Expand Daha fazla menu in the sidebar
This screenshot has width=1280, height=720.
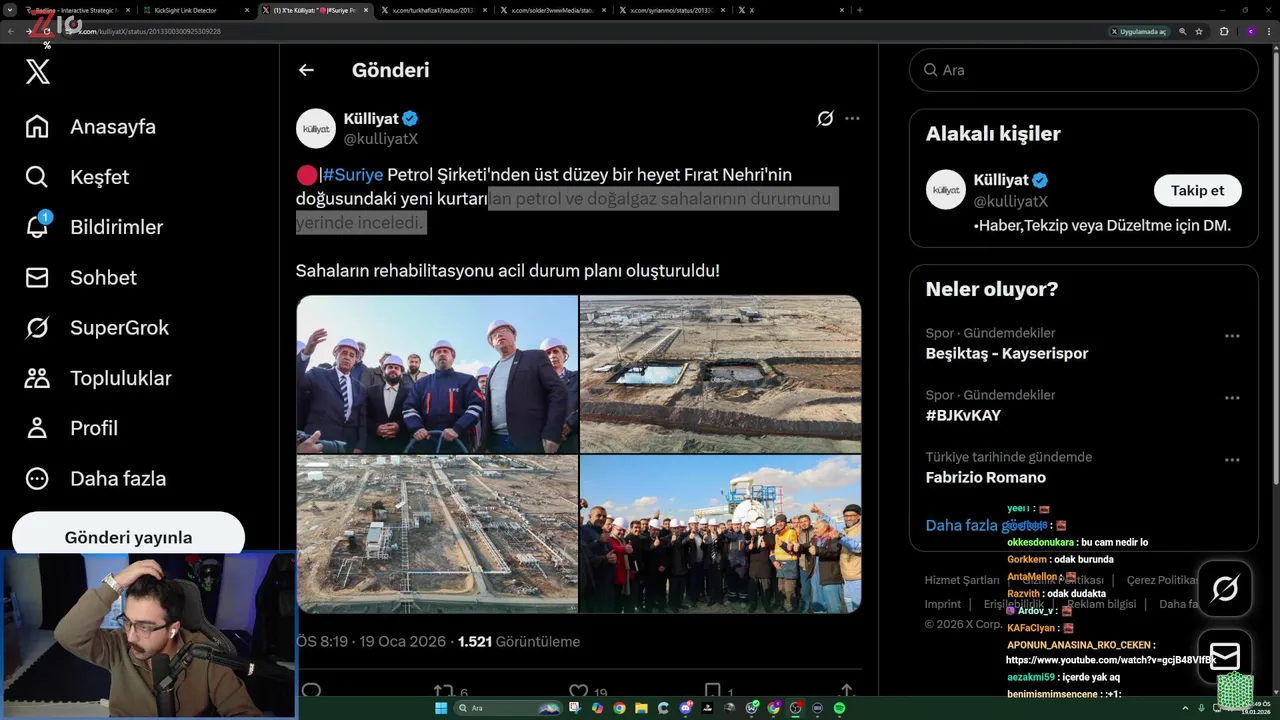[x=96, y=478]
